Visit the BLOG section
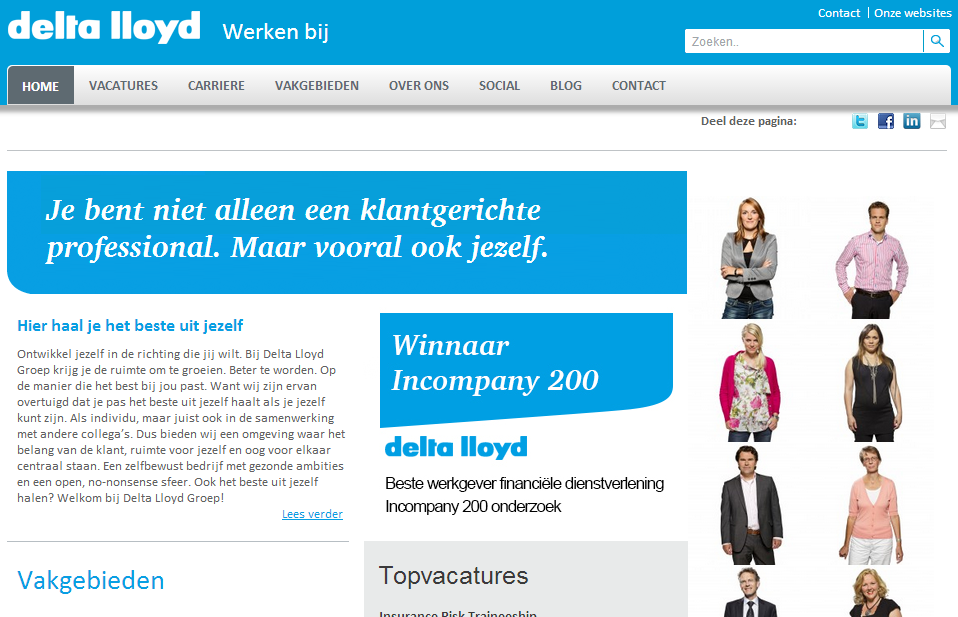958x617 pixels. [566, 85]
